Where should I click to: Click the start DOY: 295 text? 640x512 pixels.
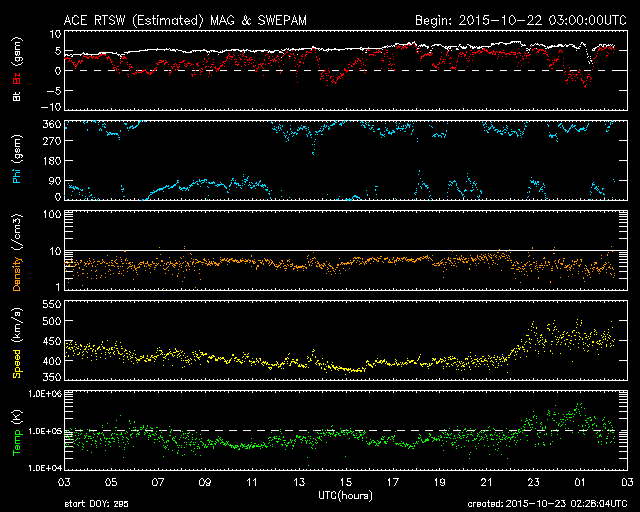pos(95,505)
